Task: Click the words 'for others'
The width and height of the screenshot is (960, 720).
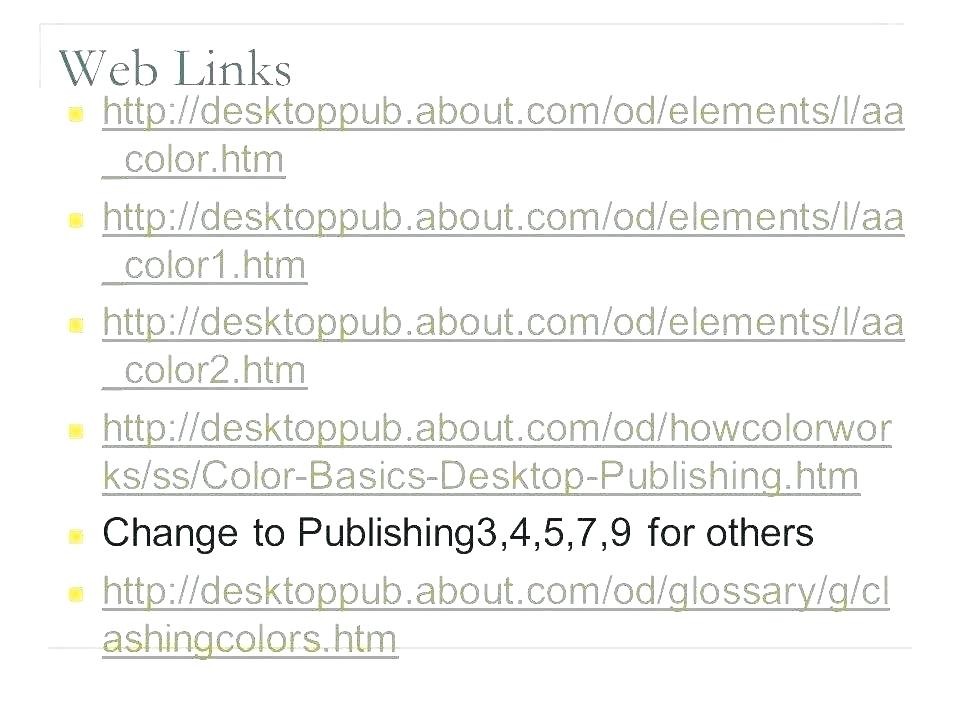Action: 731,534
